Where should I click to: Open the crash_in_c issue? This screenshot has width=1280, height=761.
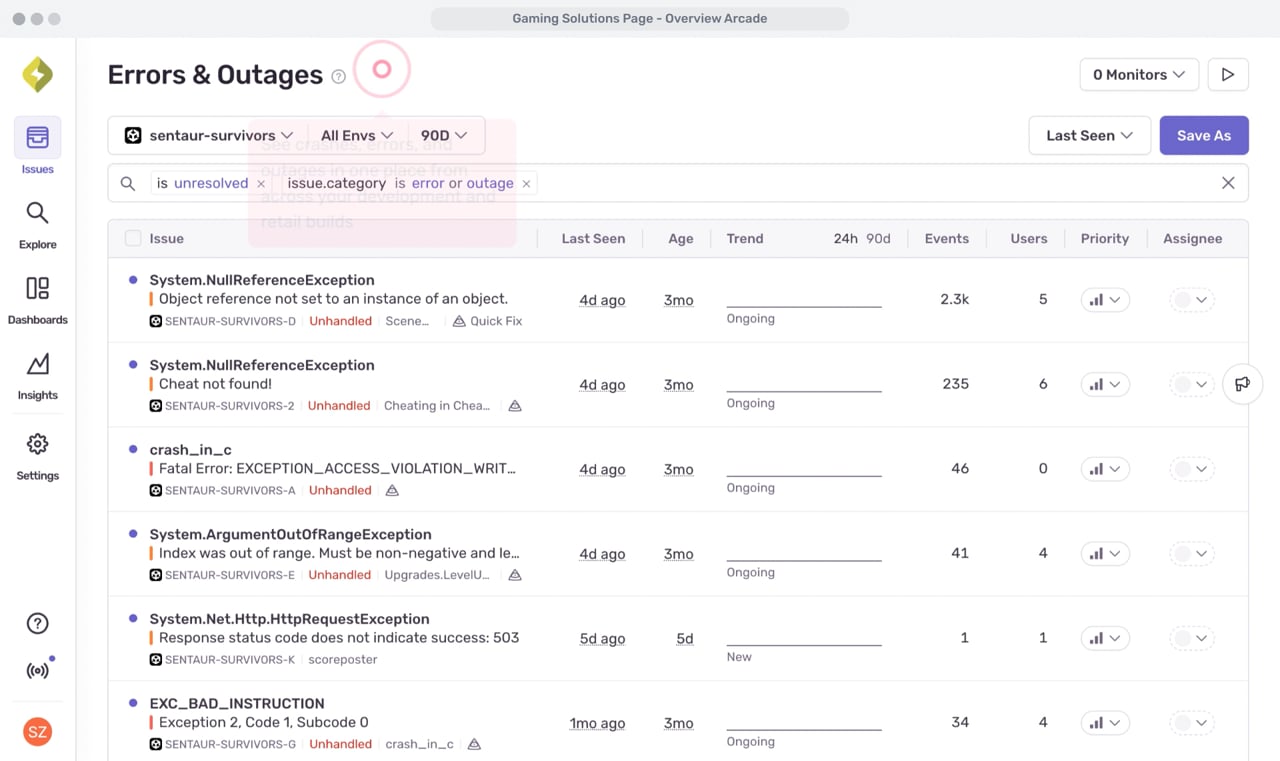pyautogui.click(x=190, y=450)
